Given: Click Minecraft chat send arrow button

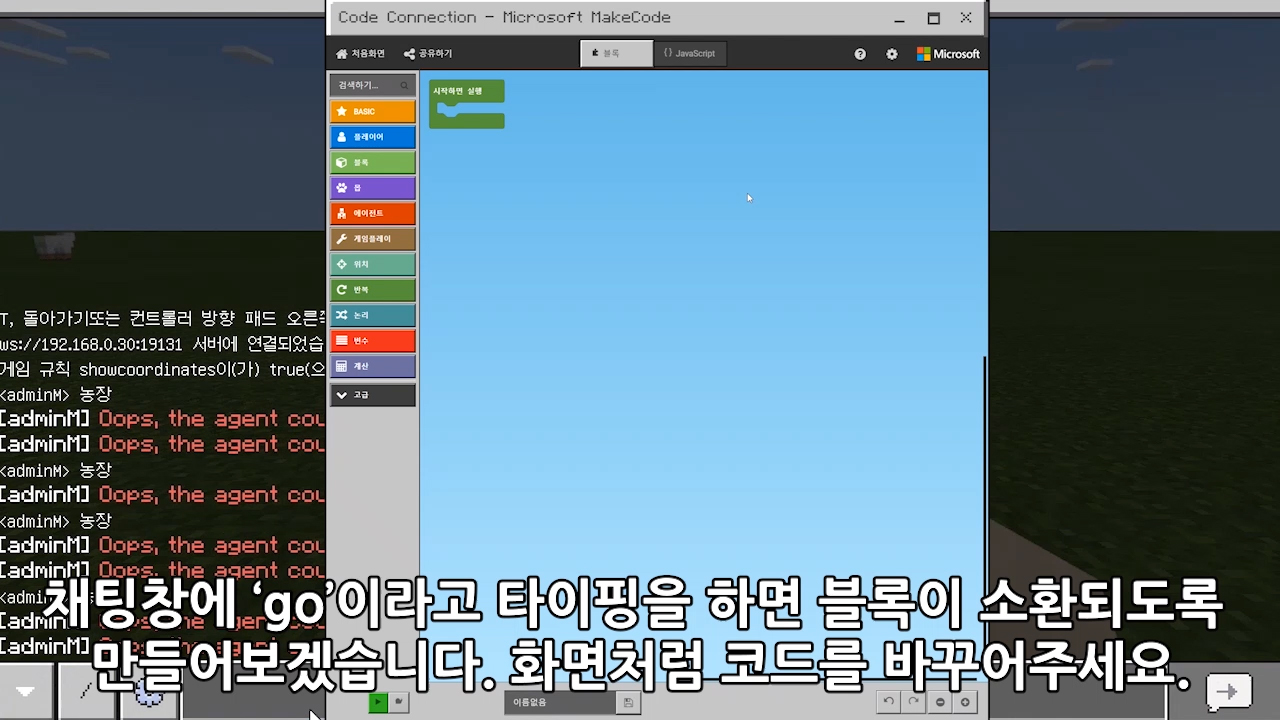Looking at the screenshot, I should [x=1228, y=692].
